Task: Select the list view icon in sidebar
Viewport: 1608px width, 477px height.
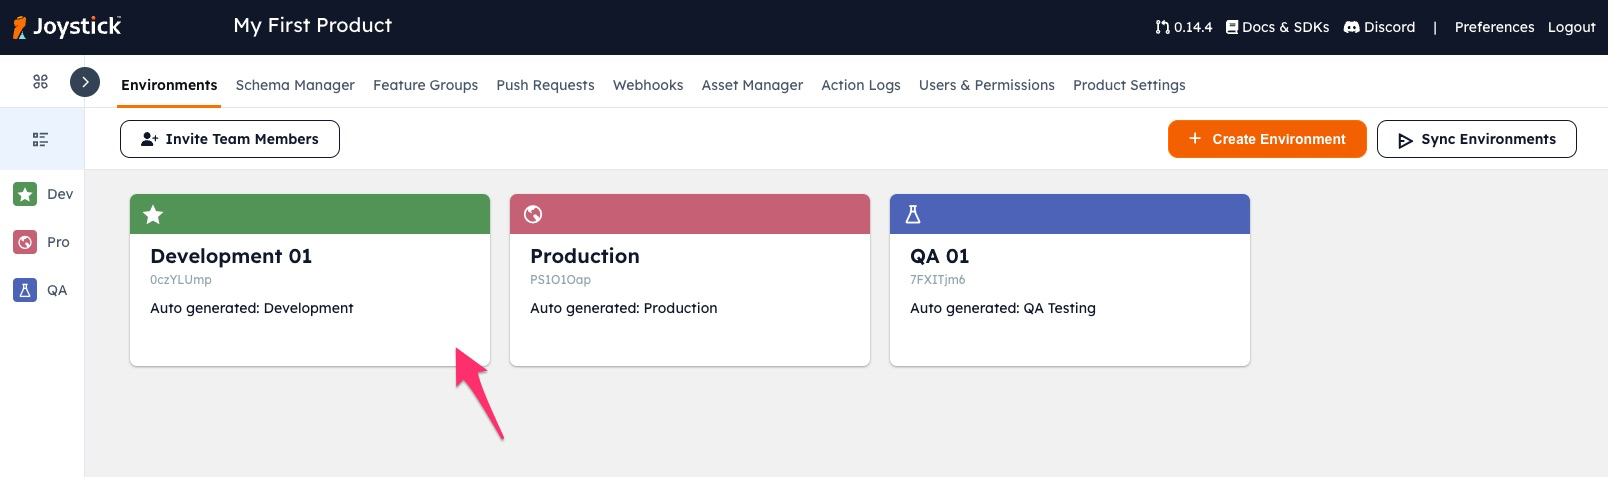Action: pos(40,139)
